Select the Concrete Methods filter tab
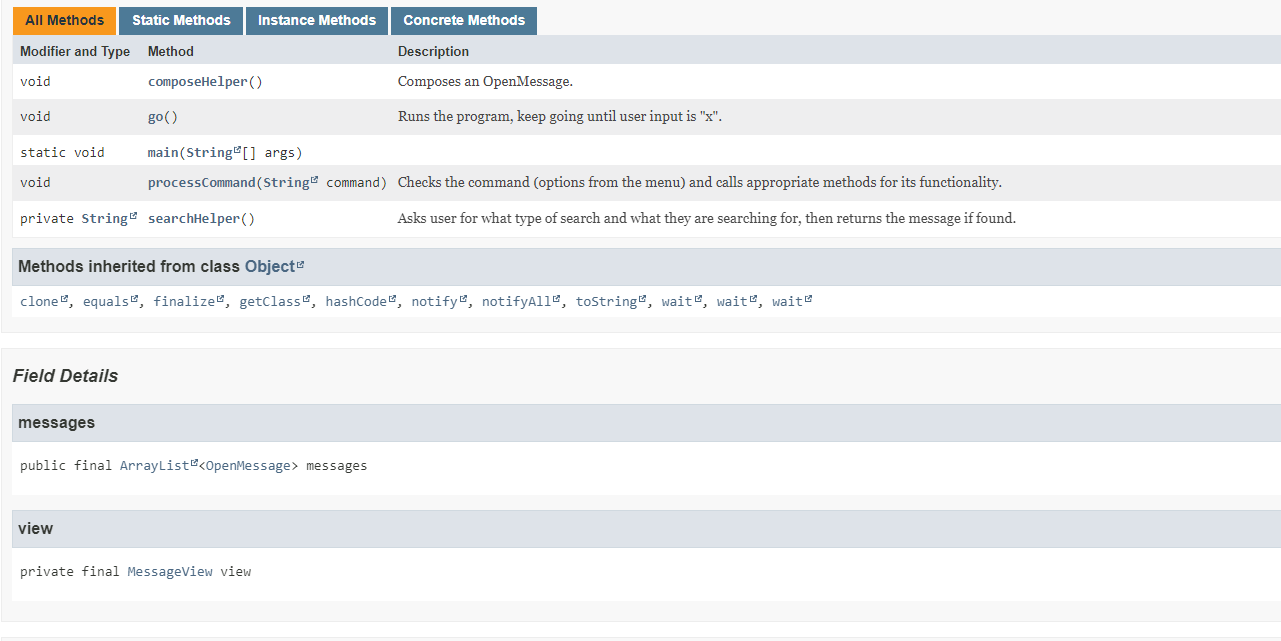 463,20
